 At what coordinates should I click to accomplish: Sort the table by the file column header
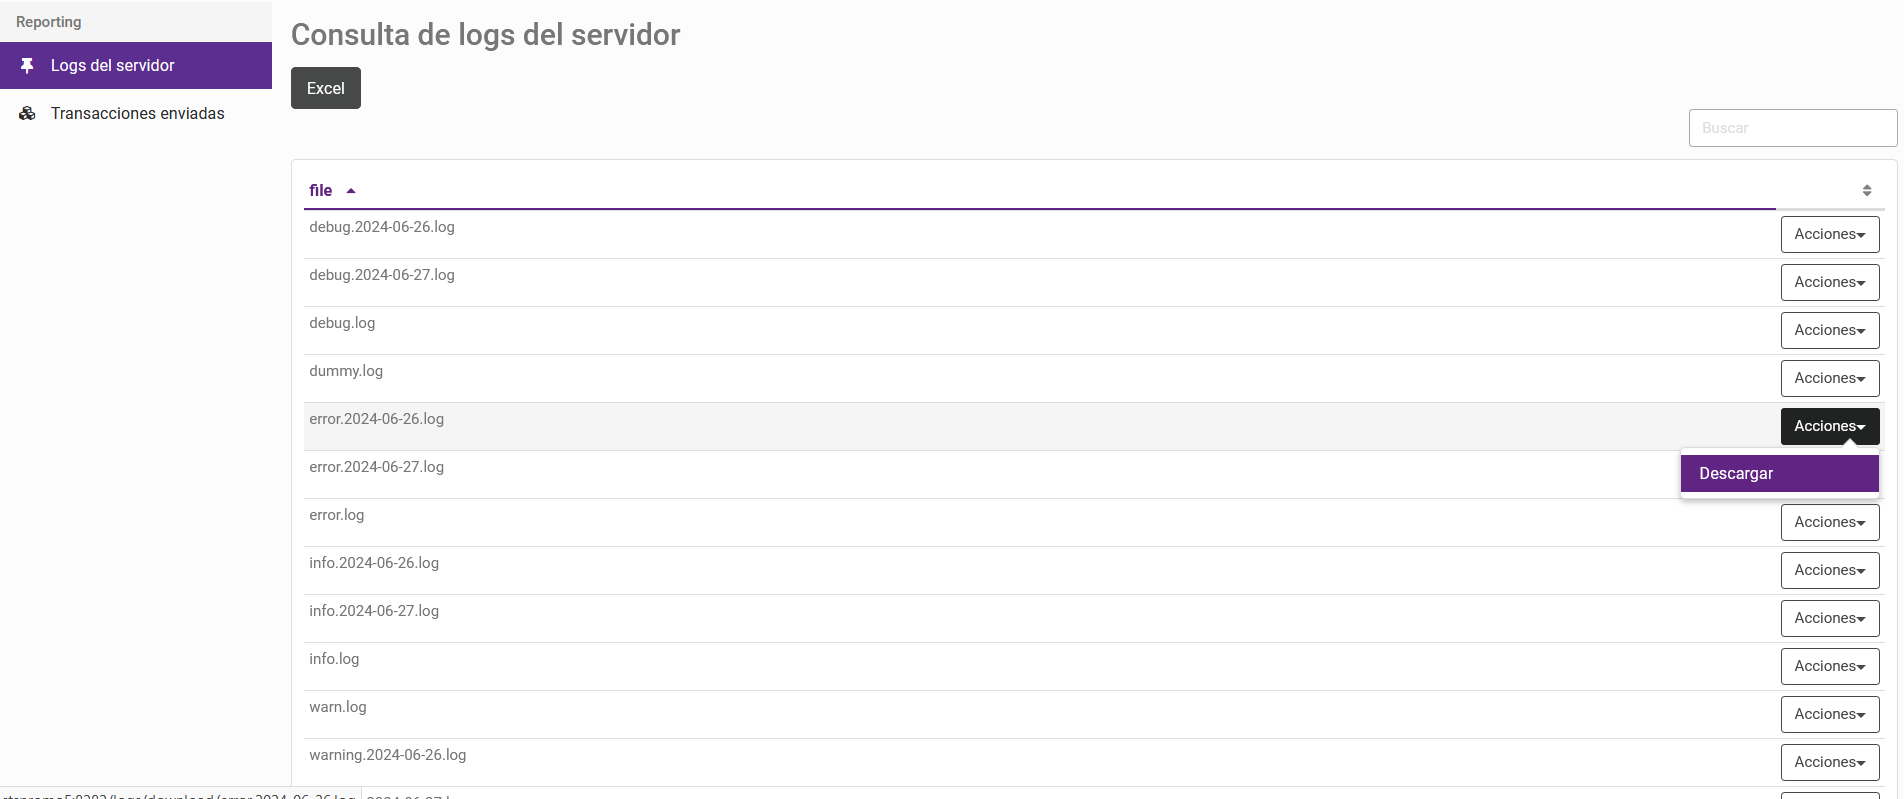click(321, 191)
